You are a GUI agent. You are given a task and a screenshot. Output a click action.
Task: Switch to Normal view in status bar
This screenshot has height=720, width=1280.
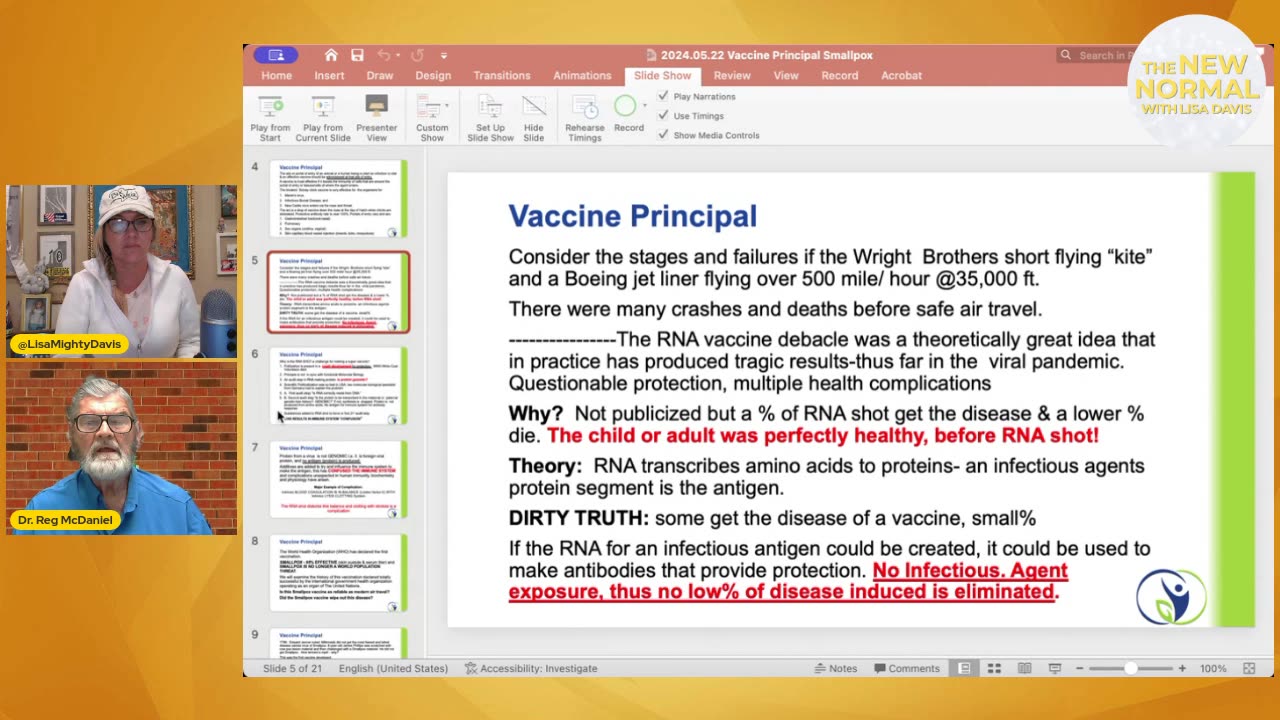(964, 668)
